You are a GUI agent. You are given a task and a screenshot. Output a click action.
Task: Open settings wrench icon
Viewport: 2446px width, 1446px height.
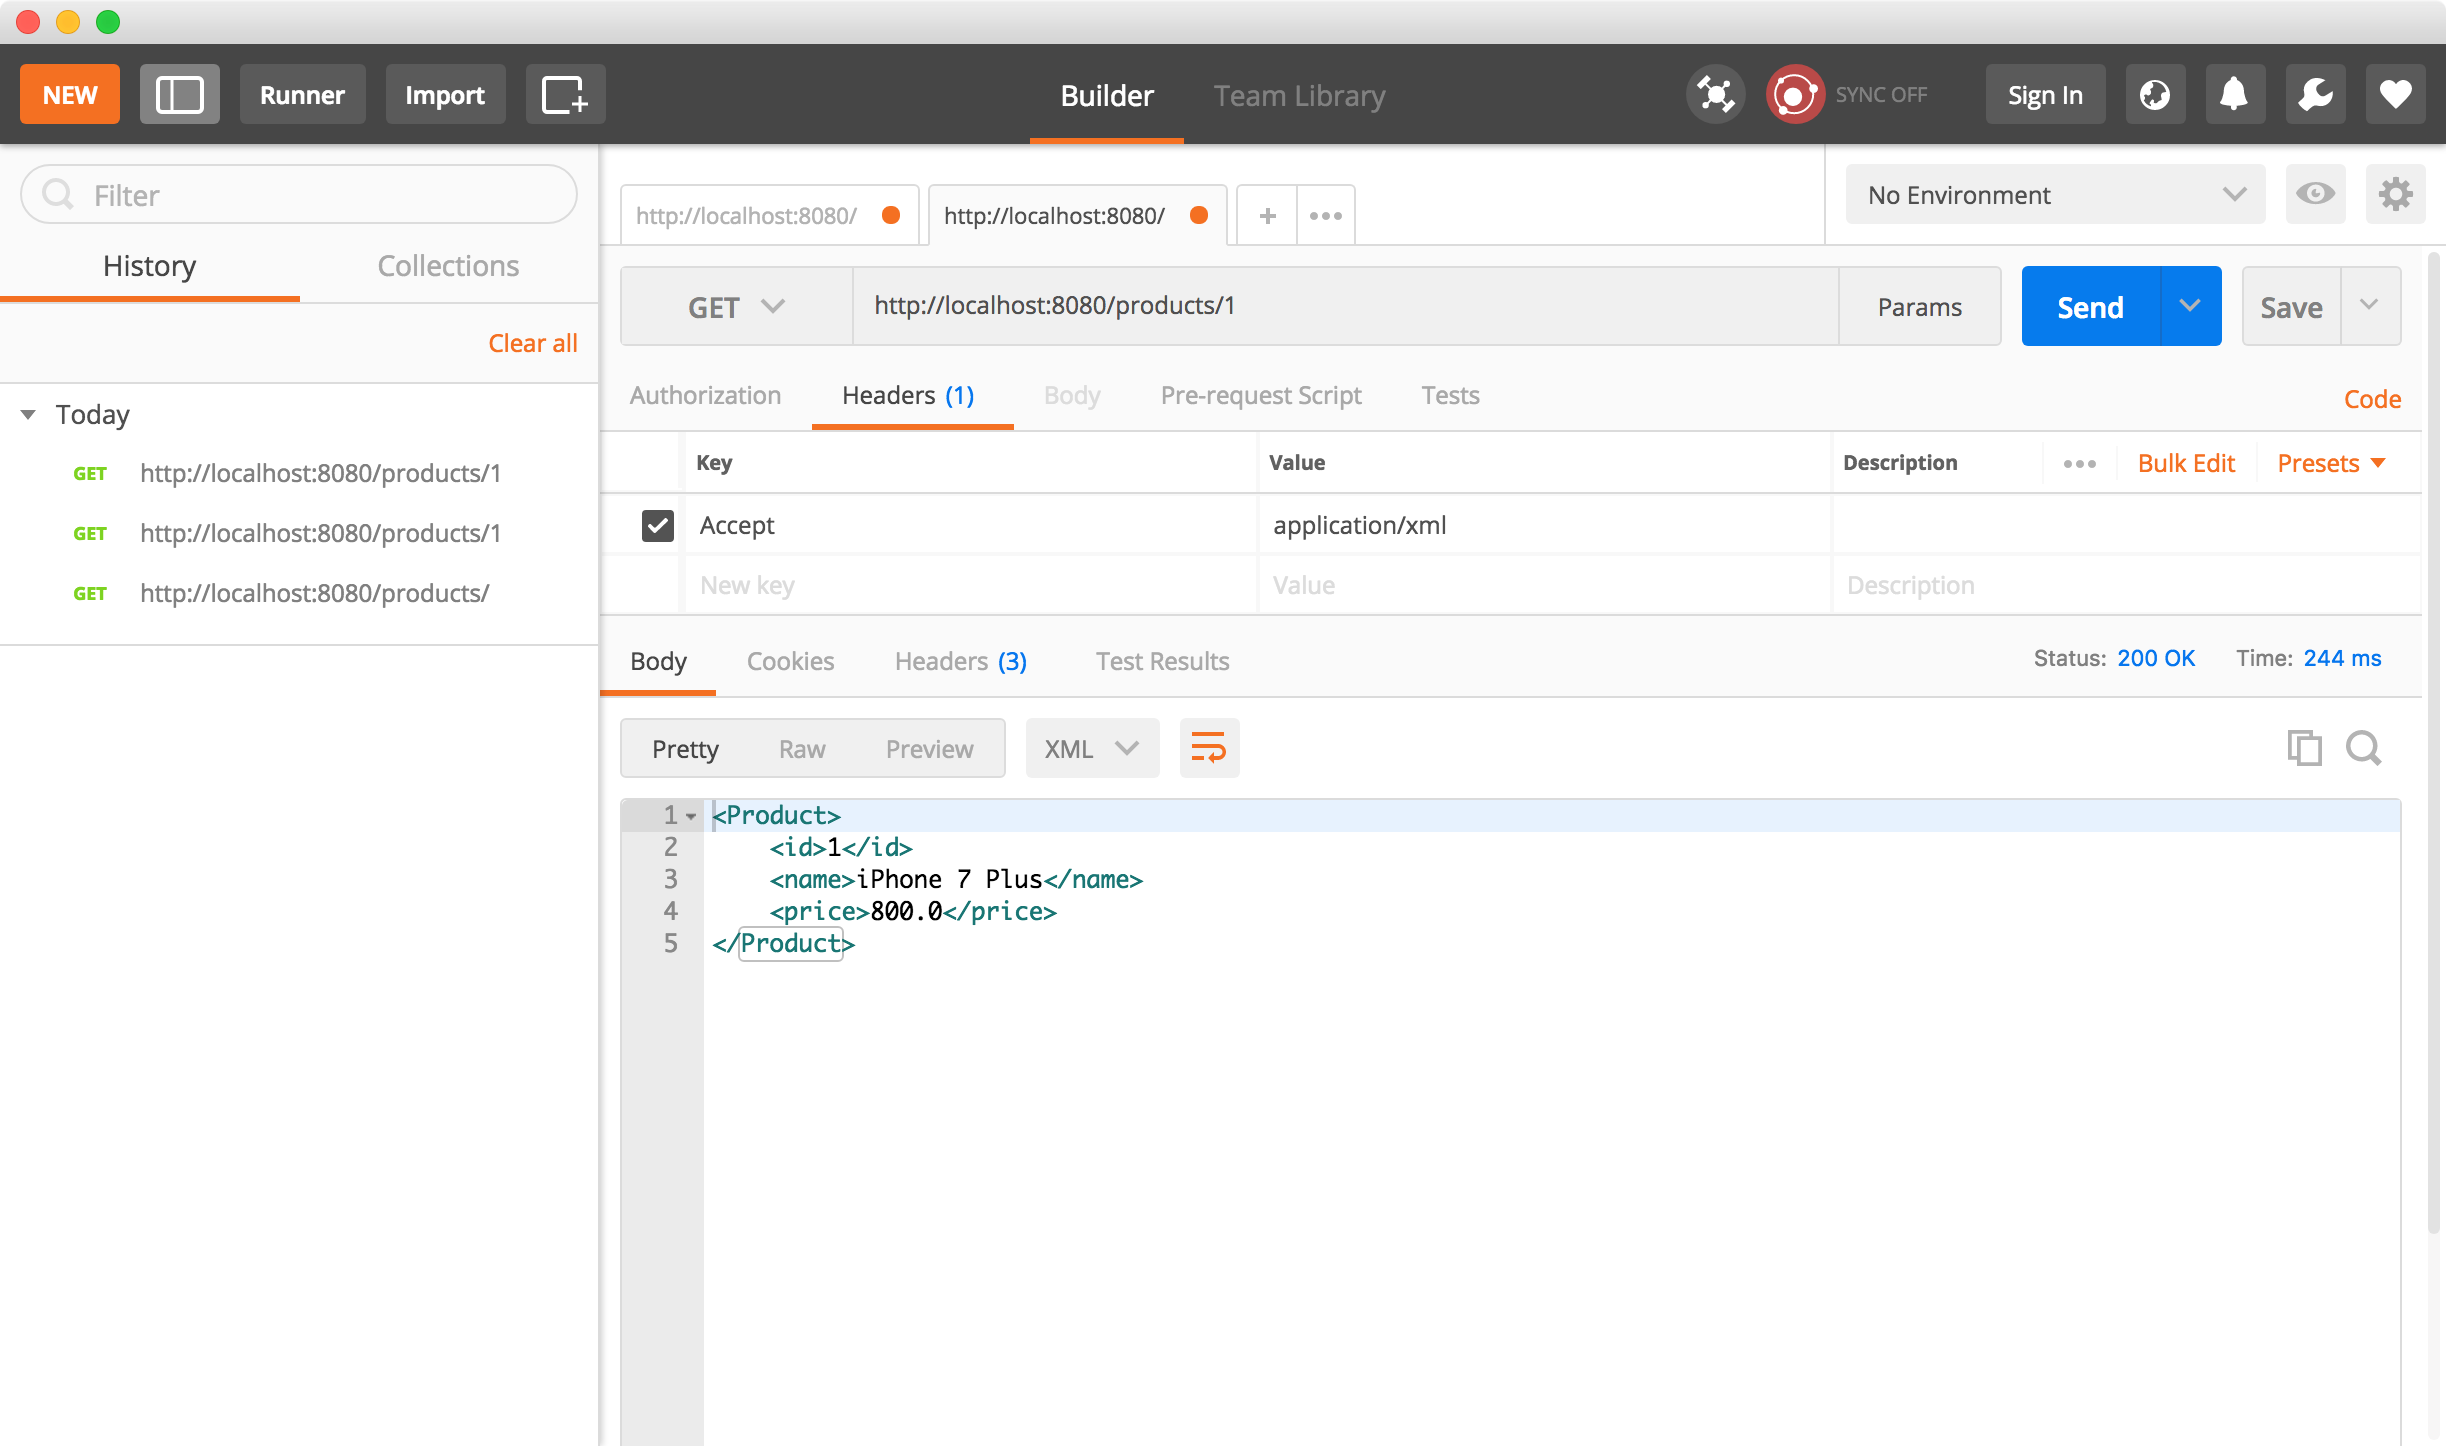pos(2315,95)
